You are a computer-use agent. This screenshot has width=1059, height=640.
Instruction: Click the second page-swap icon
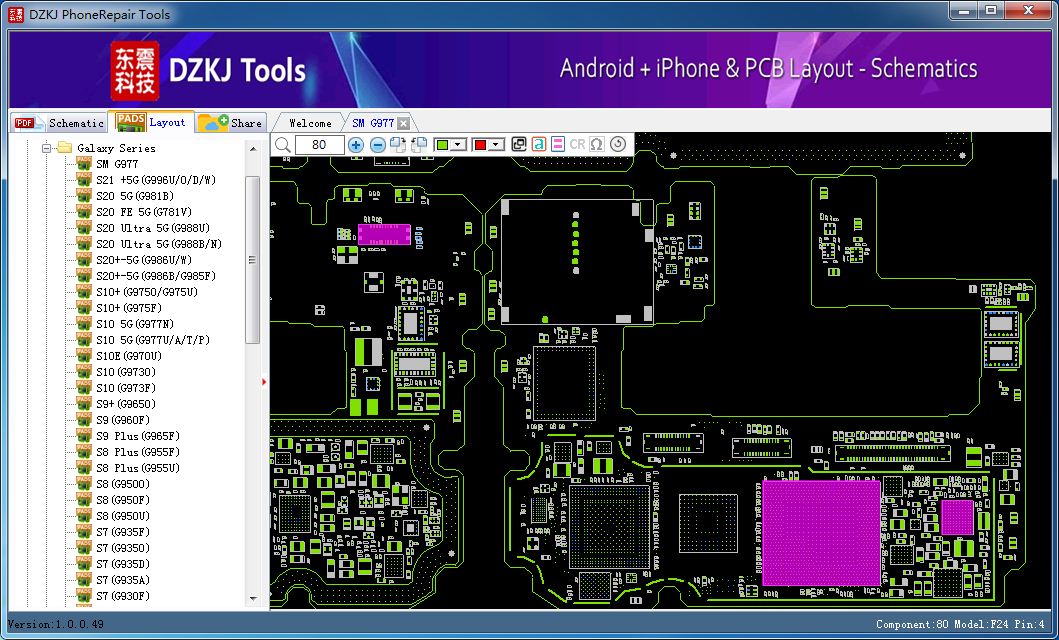tap(419, 144)
